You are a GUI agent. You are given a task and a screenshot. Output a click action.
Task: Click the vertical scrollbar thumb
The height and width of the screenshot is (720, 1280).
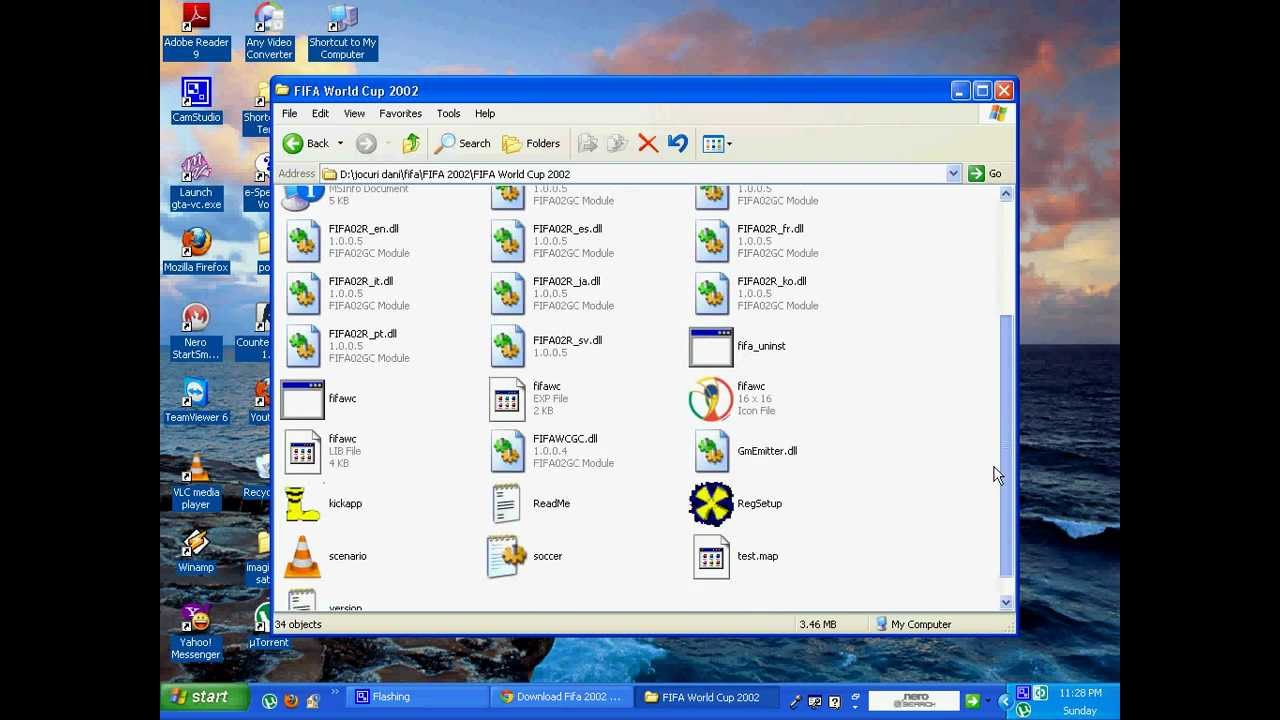click(x=1006, y=446)
